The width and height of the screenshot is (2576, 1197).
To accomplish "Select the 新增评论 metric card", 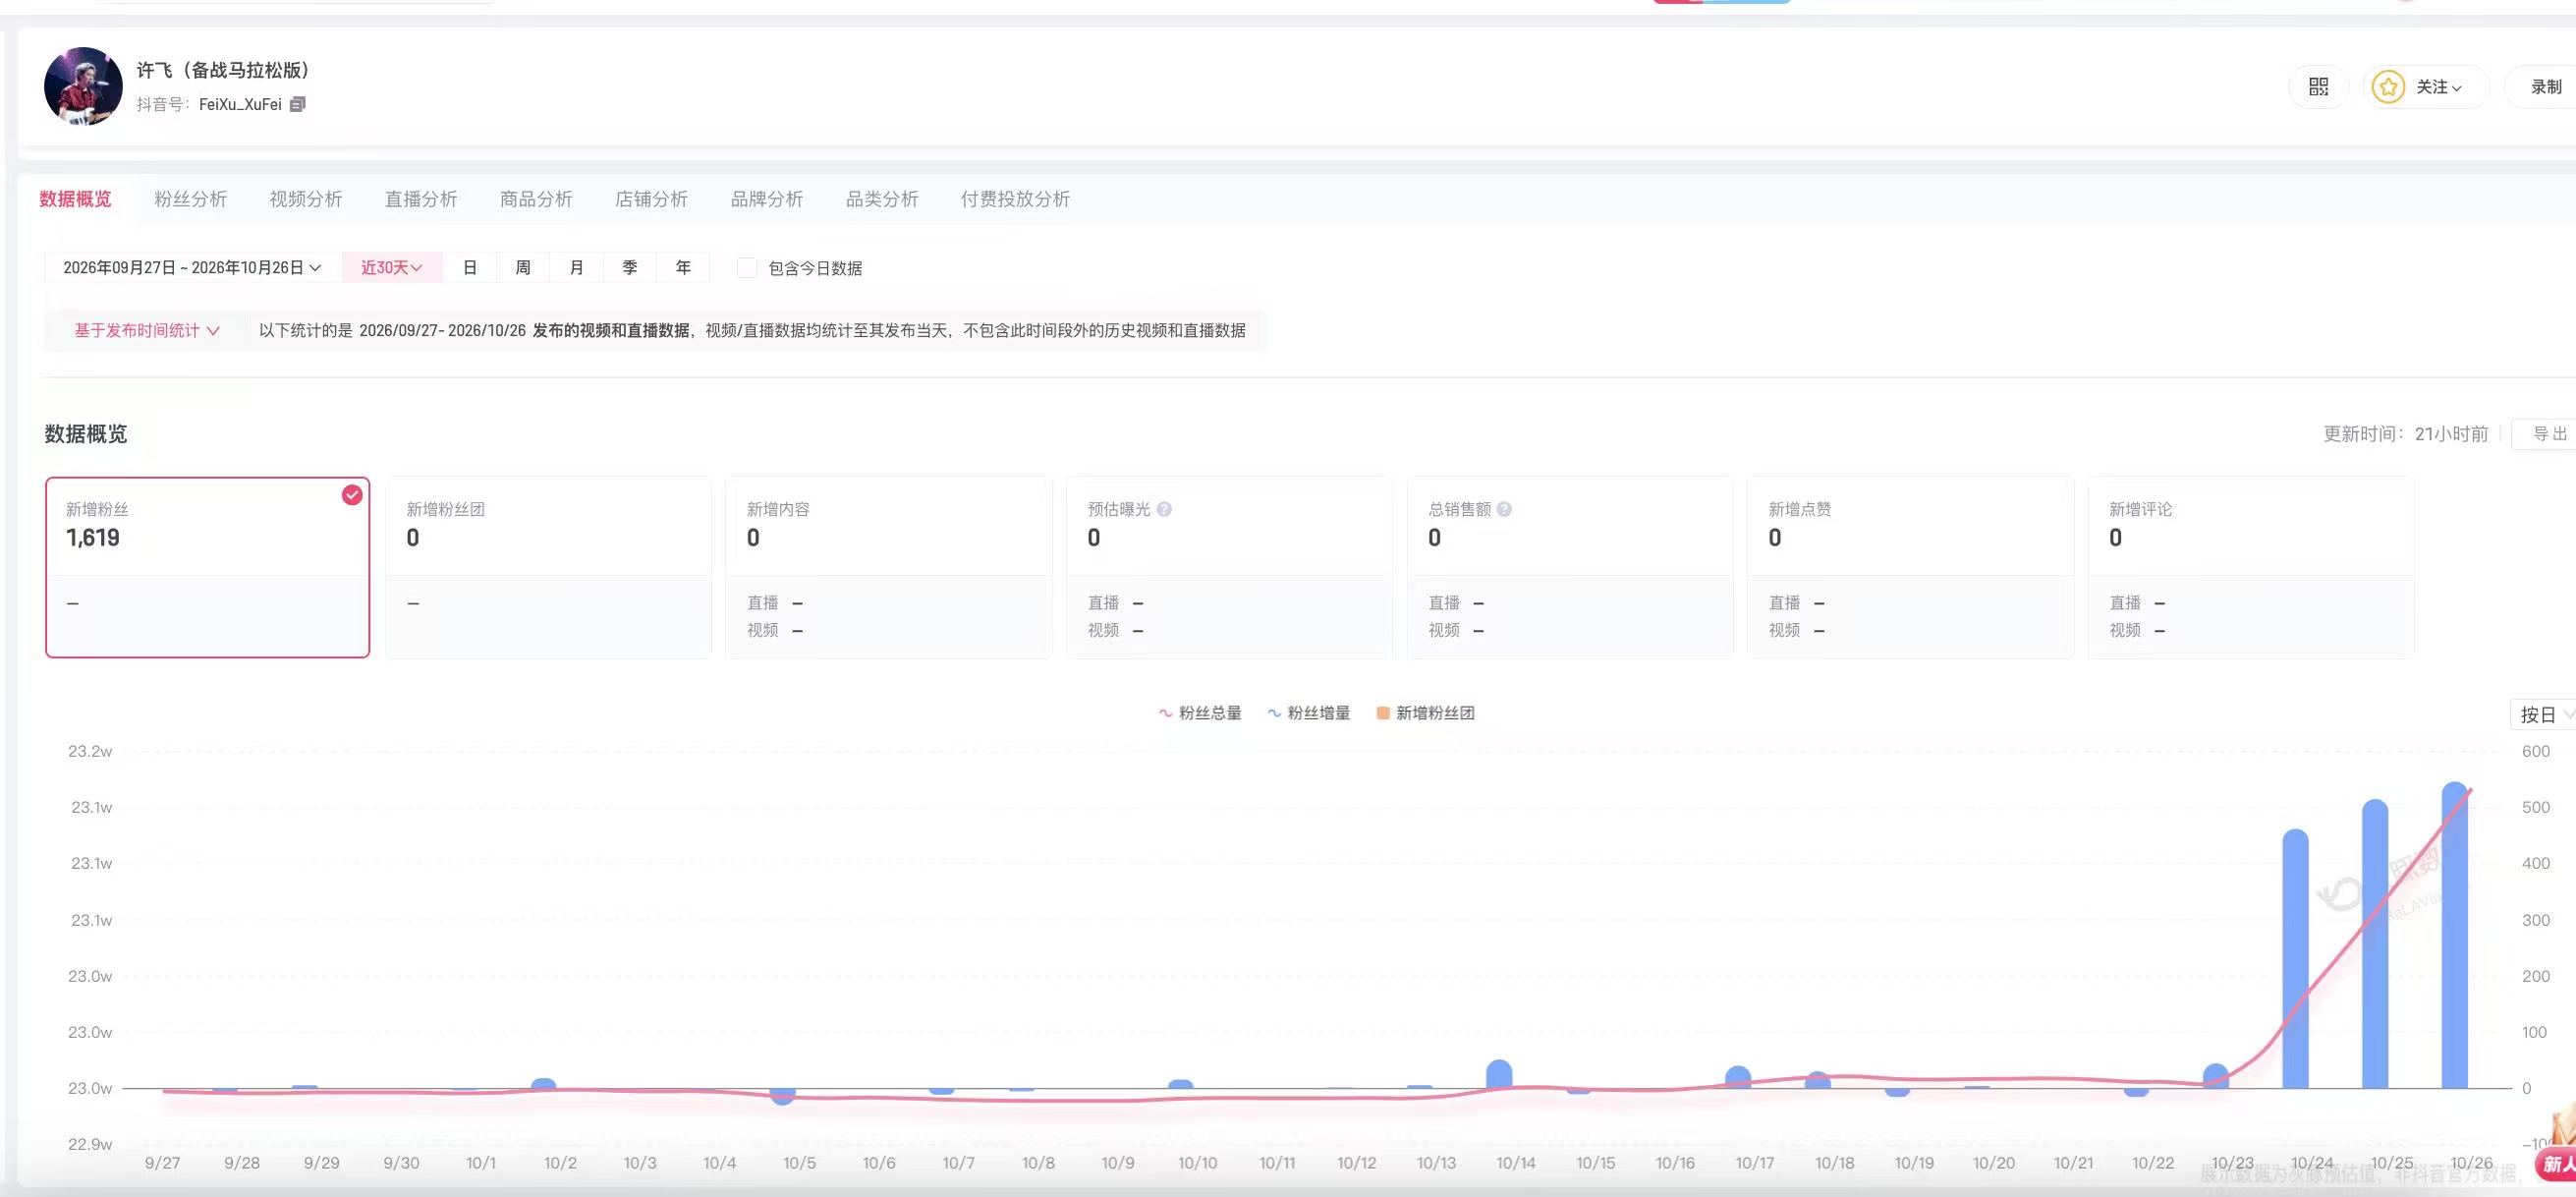I will coord(2251,567).
